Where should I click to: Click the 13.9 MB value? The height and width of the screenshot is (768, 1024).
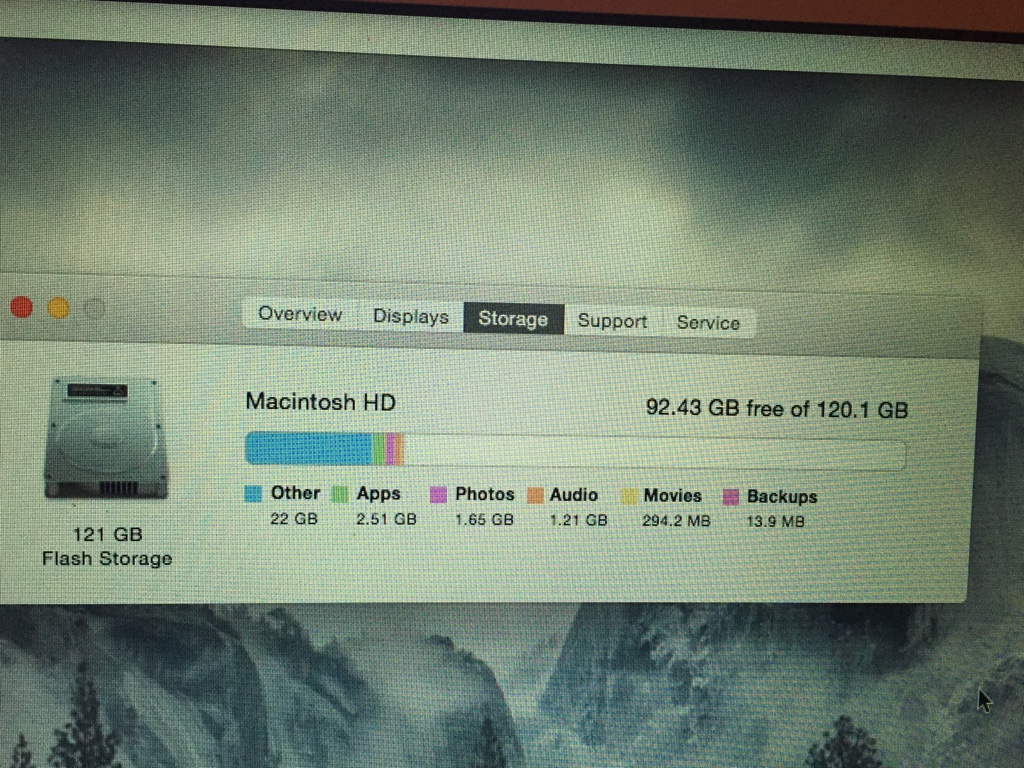point(775,522)
